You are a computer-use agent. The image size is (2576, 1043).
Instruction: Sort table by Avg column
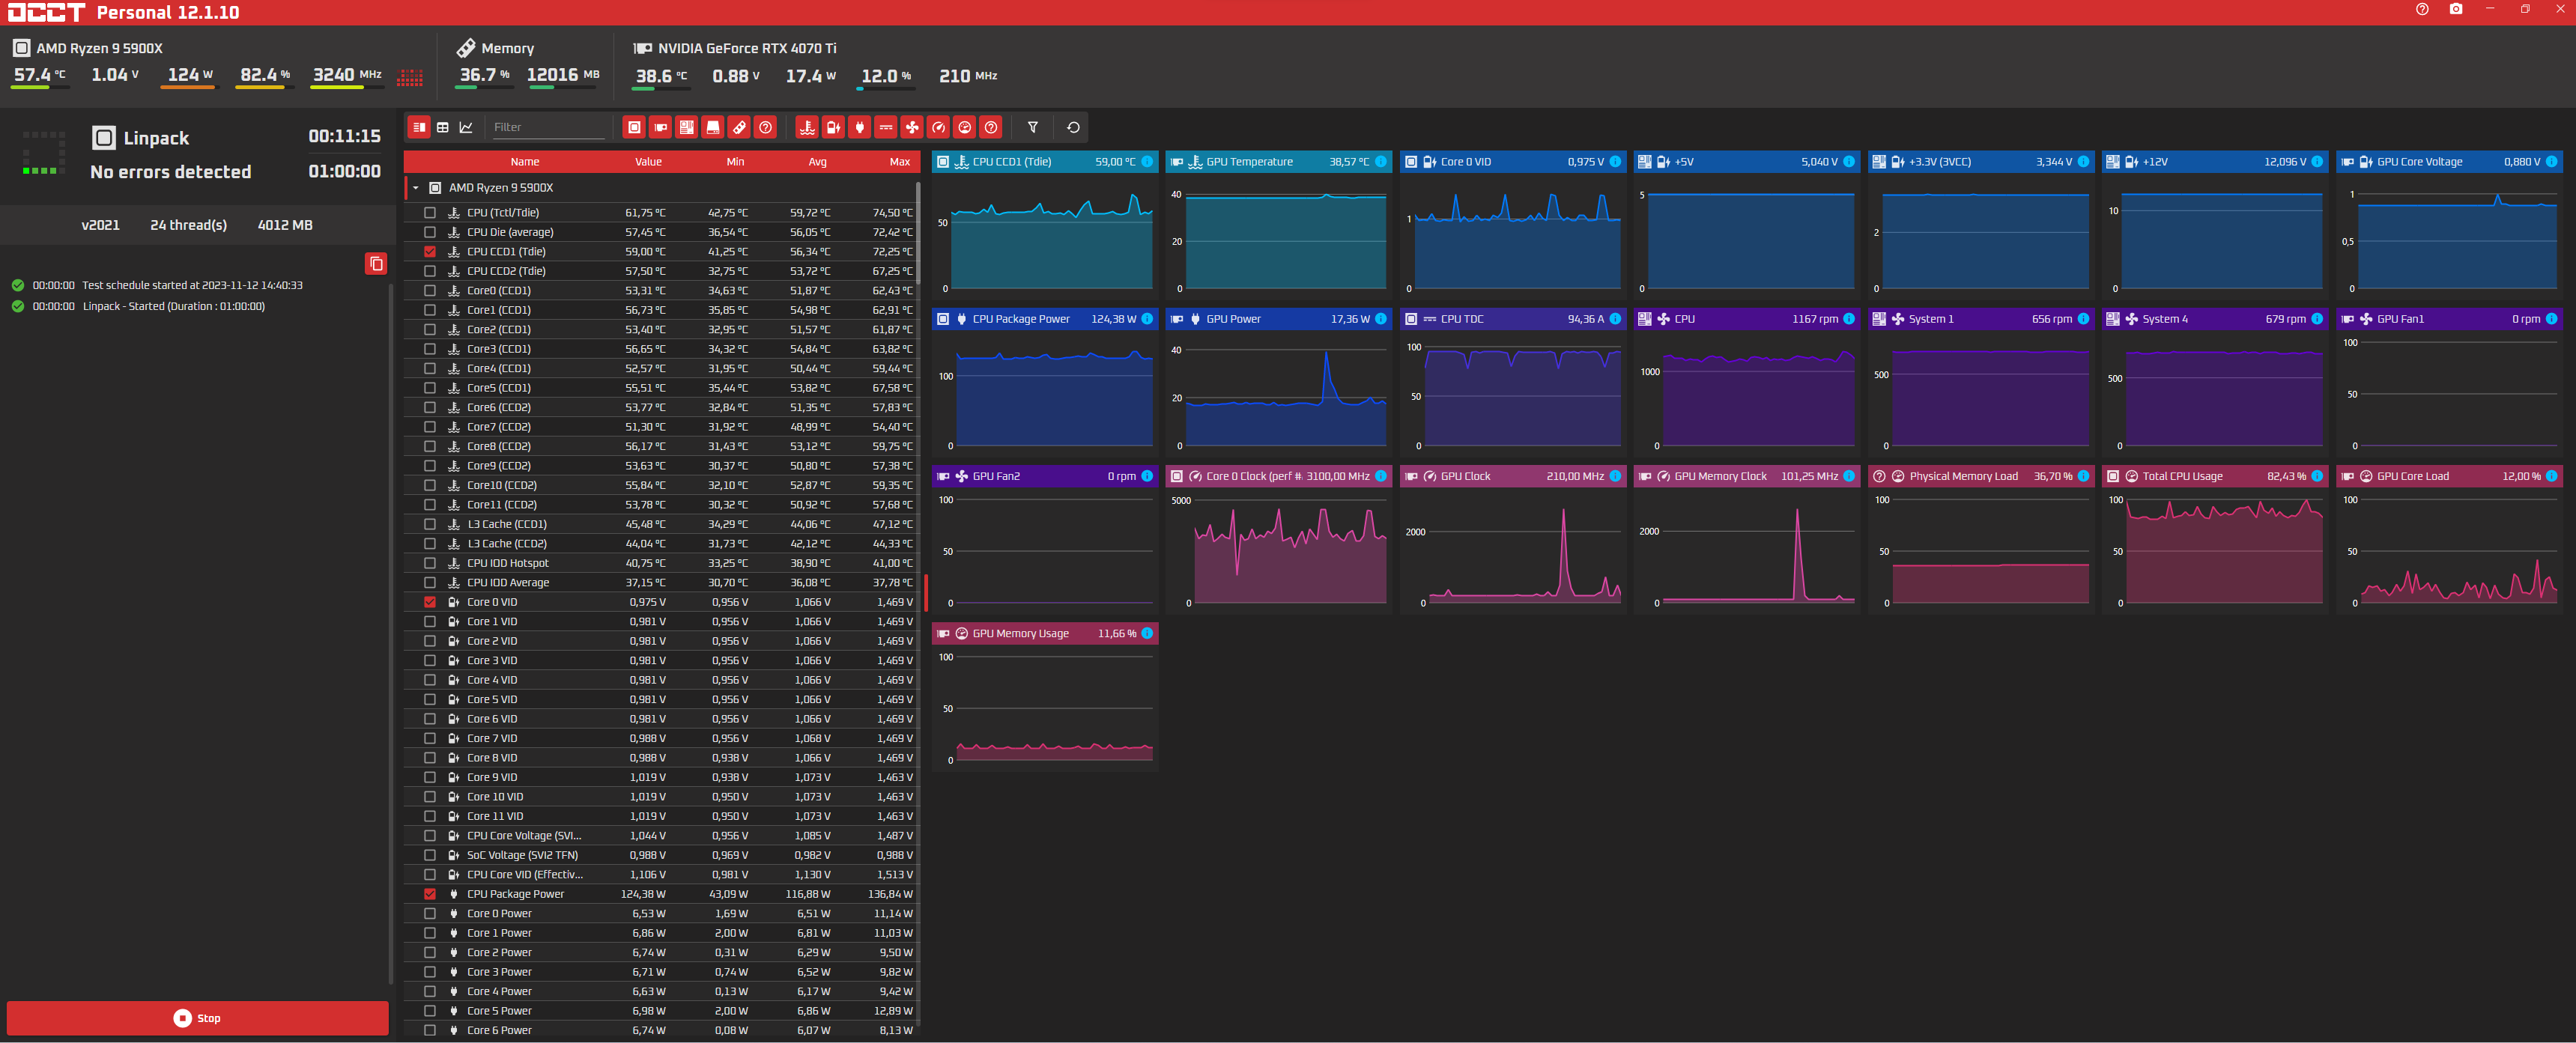(x=817, y=162)
